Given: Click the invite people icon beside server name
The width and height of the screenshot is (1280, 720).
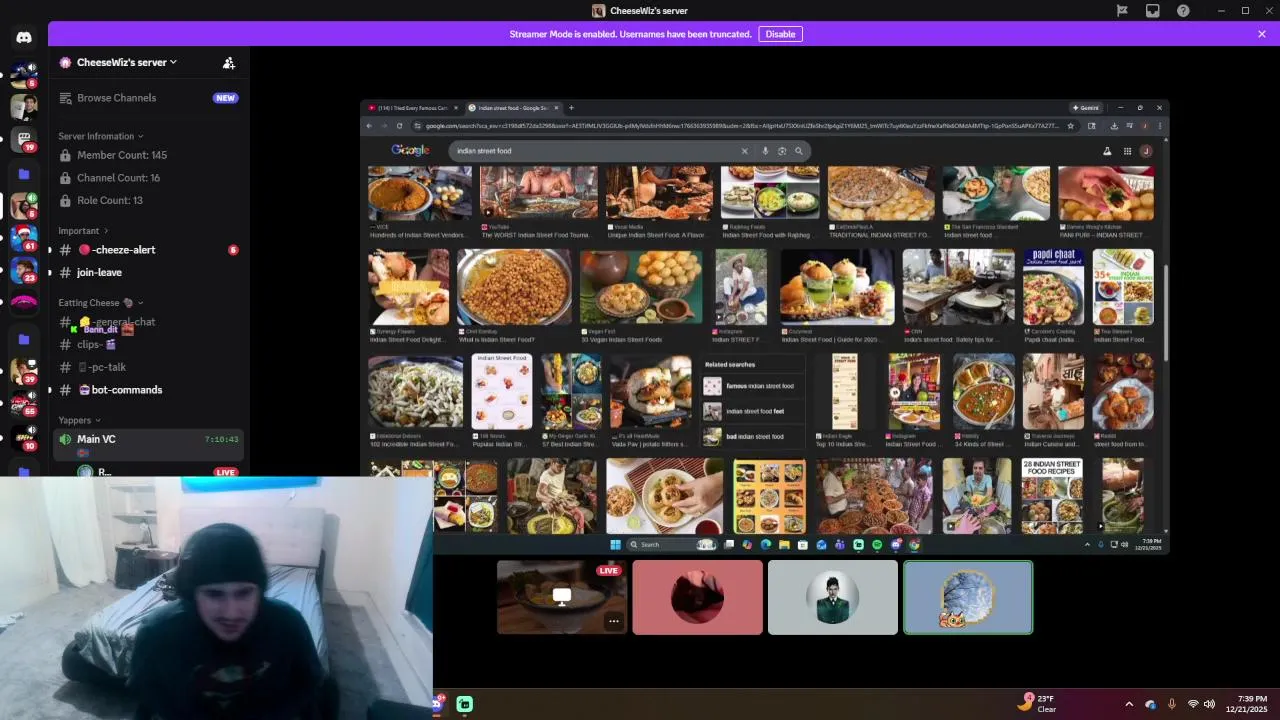Looking at the screenshot, I should [229, 62].
